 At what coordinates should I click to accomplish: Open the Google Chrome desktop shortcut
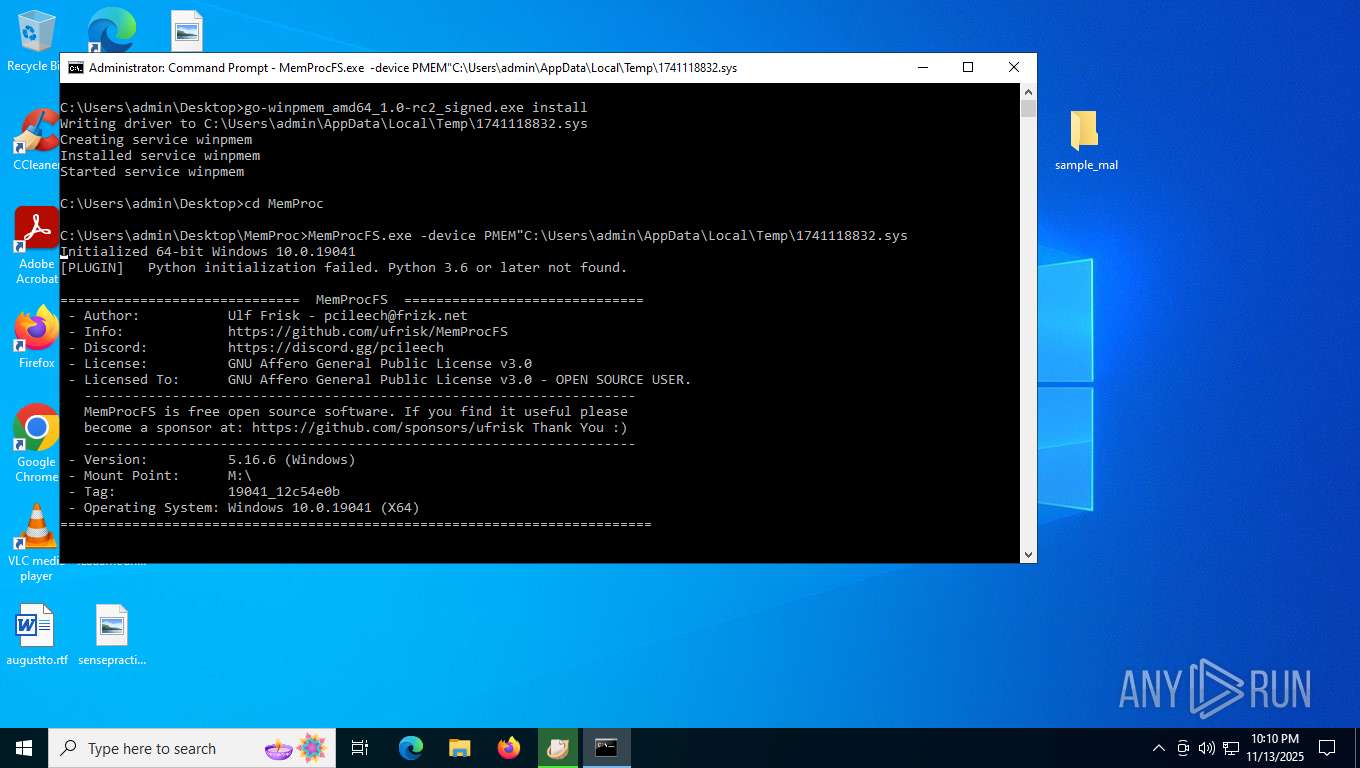36,443
